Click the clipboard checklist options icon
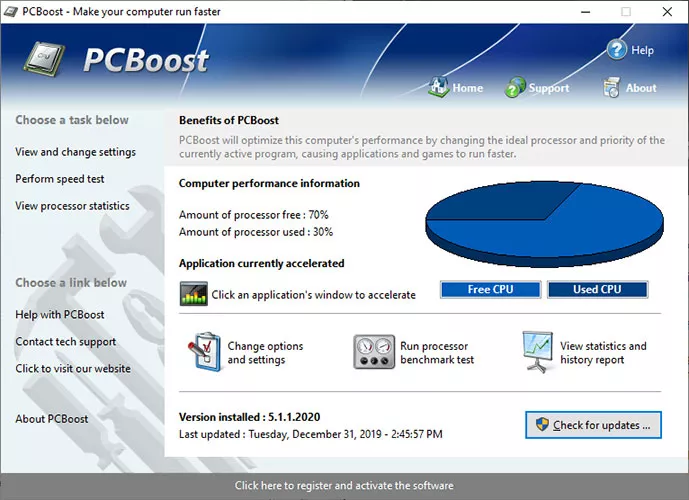 (x=204, y=352)
